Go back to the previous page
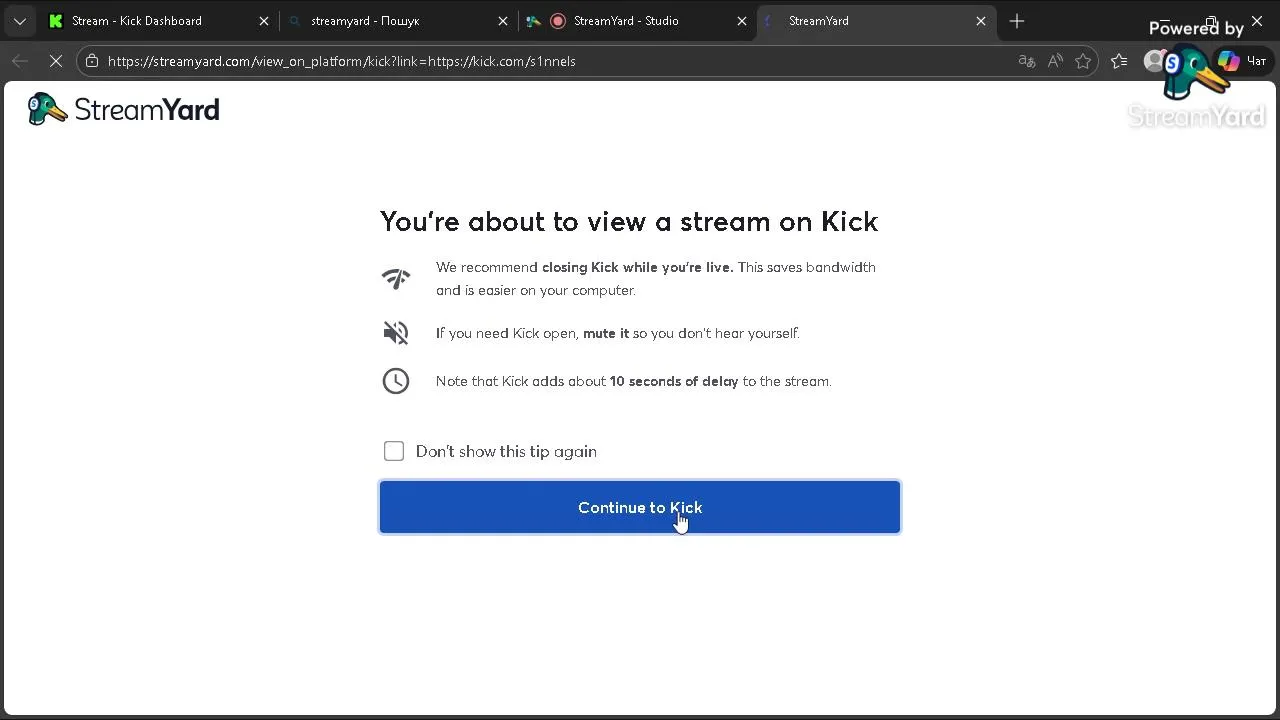Viewport: 1280px width, 720px height. (x=20, y=61)
